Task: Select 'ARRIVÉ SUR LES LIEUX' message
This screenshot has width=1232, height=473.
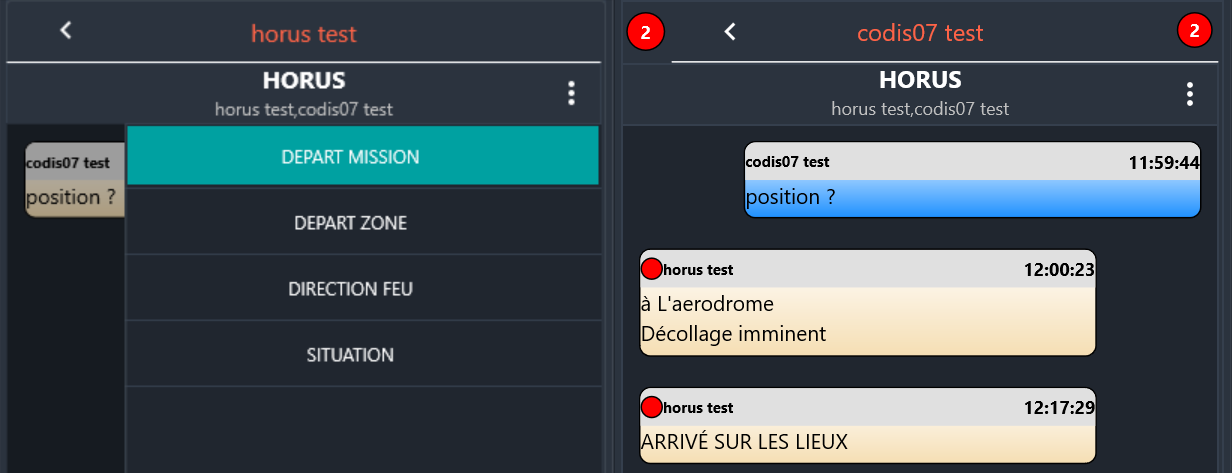Action: (x=867, y=440)
